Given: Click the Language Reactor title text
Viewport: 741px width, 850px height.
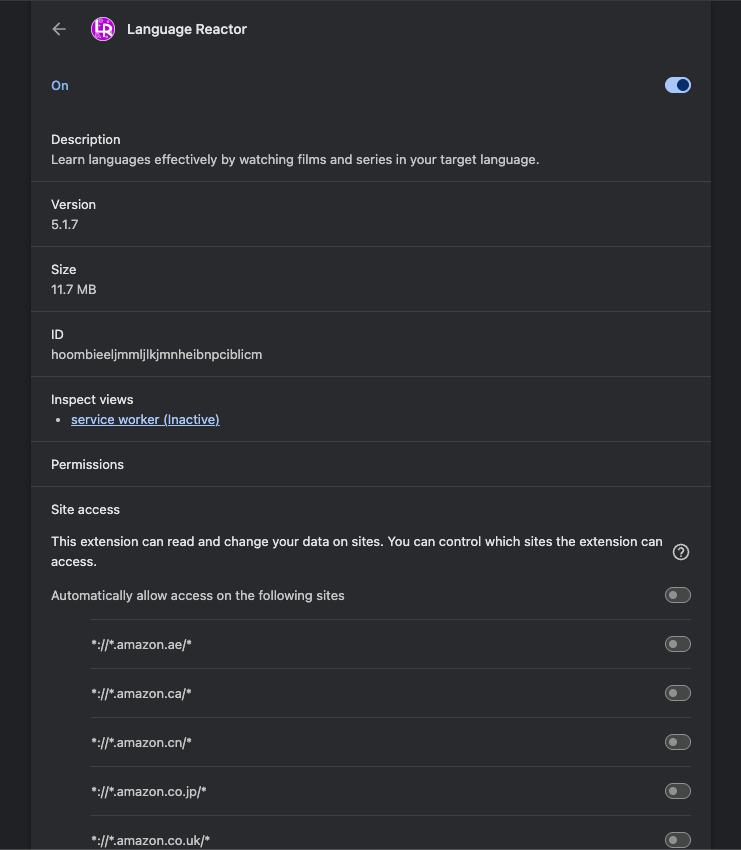Looking at the screenshot, I should (x=186, y=29).
